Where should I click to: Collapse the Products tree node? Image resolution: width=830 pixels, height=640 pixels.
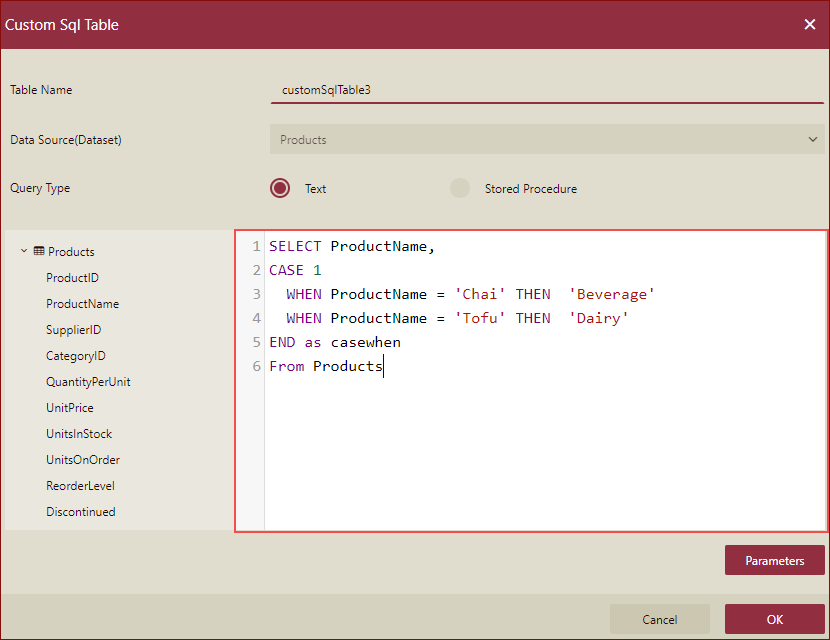coord(22,251)
